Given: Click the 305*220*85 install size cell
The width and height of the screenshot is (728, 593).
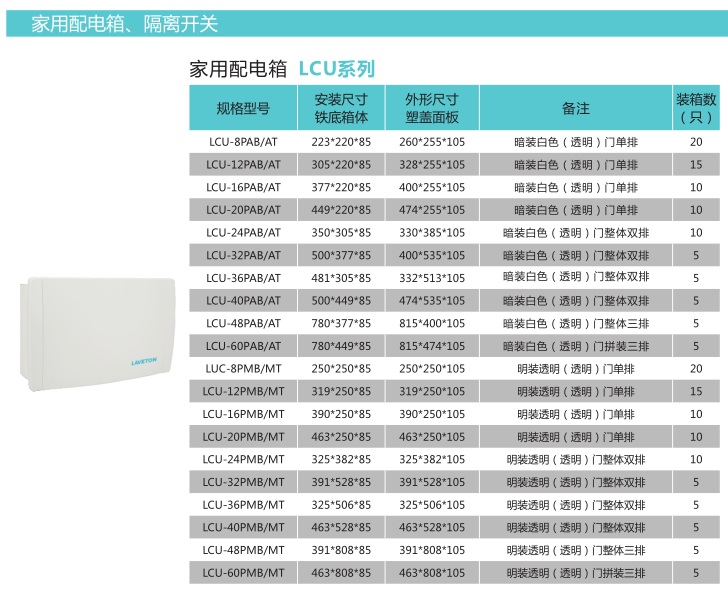Looking at the screenshot, I should (341, 165).
